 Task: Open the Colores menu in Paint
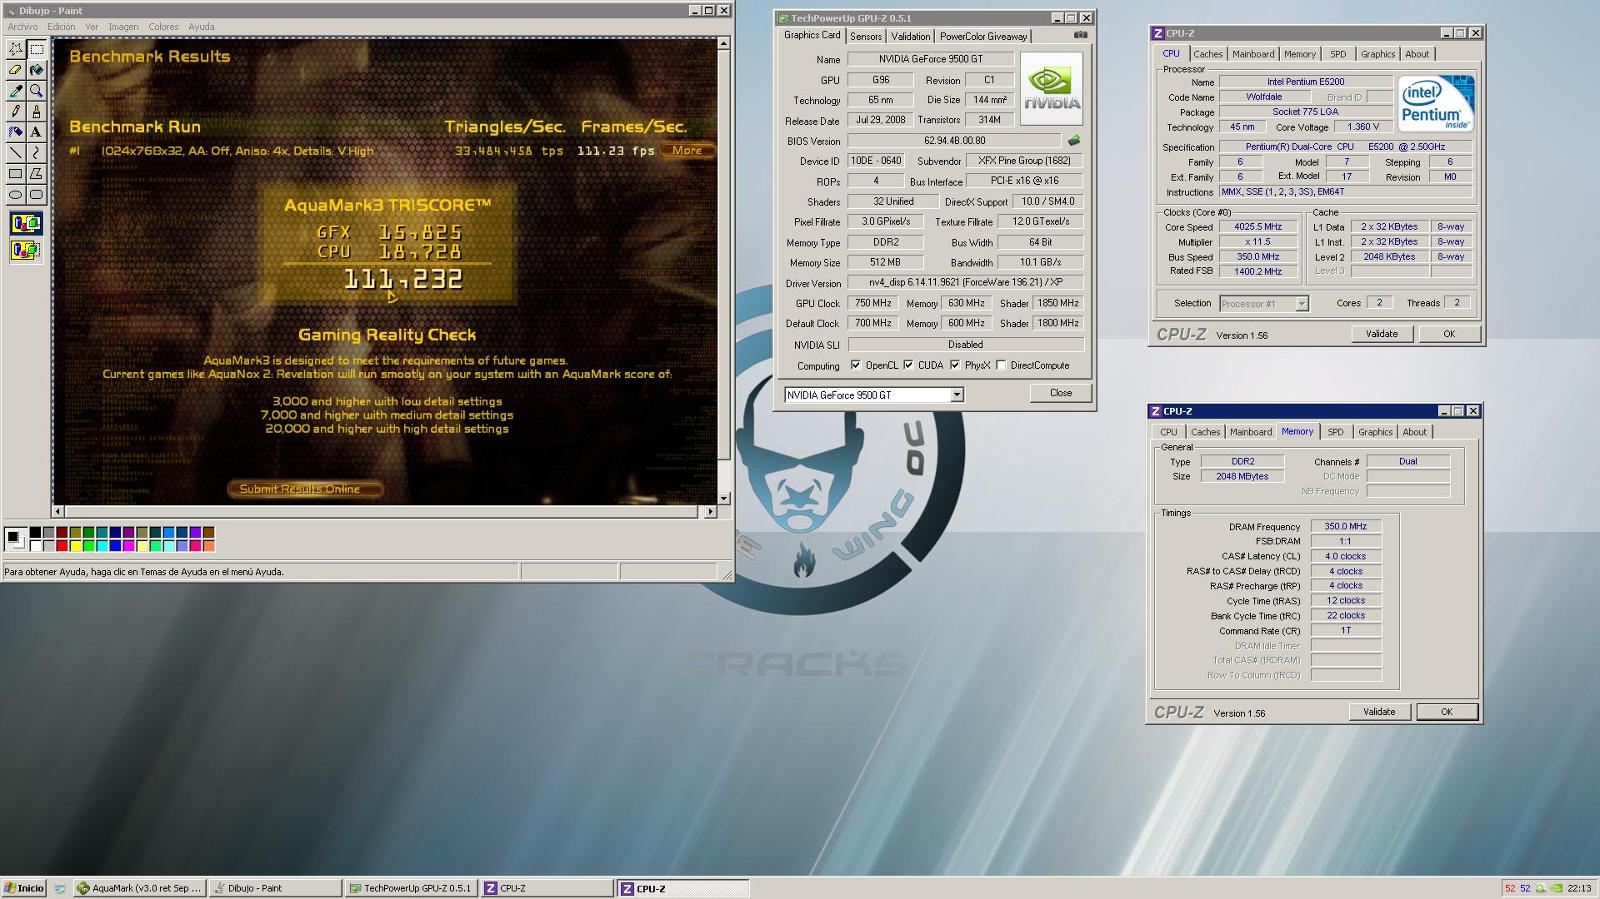(x=164, y=27)
